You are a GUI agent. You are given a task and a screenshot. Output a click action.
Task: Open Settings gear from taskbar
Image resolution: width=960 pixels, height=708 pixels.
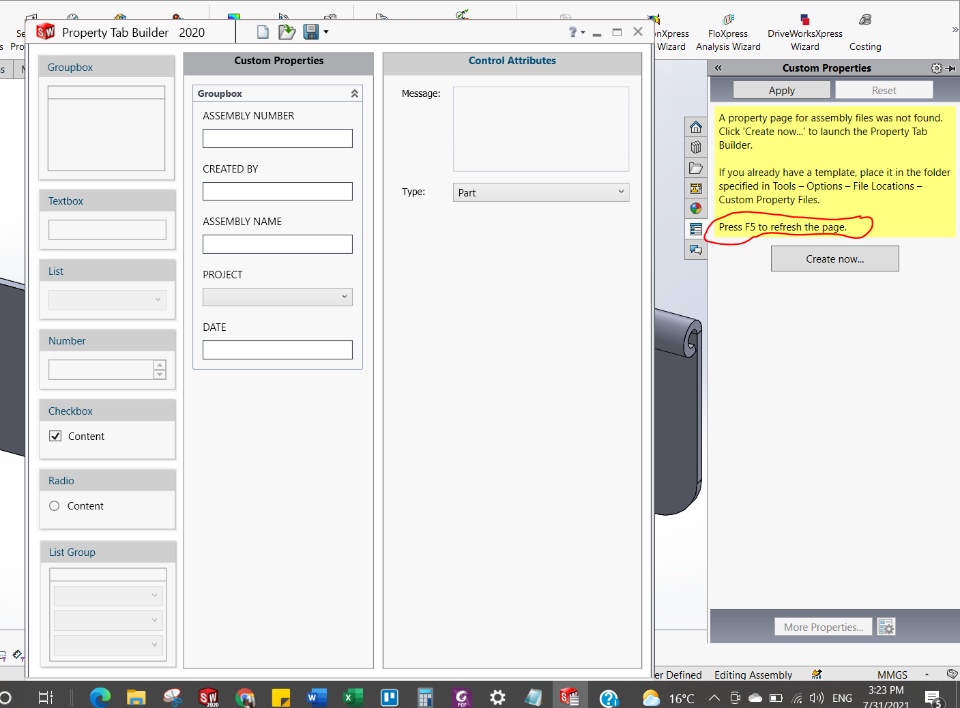[498, 697]
